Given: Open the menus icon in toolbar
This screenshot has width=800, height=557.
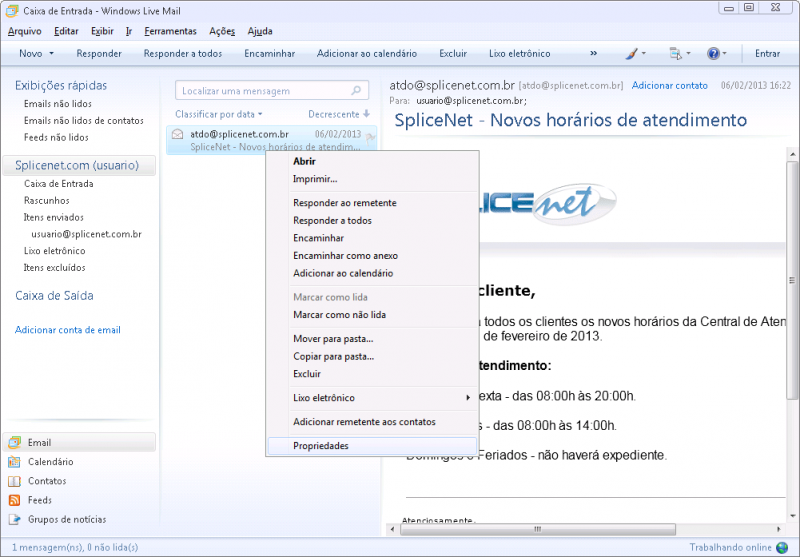Looking at the screenshot, I should click(675, 54).
